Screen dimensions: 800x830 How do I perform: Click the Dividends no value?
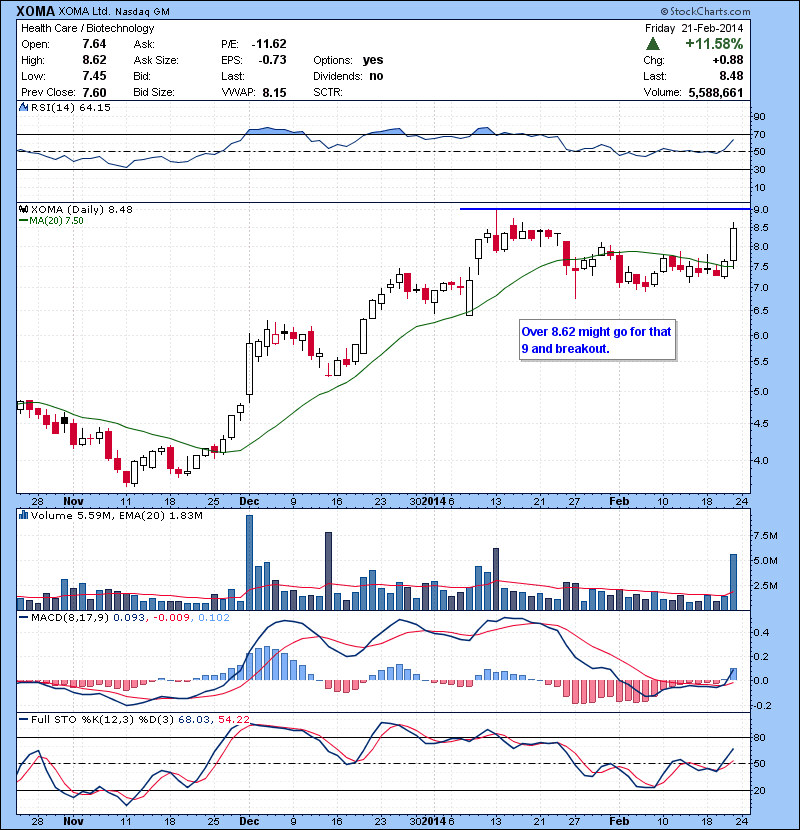(376, 76)
